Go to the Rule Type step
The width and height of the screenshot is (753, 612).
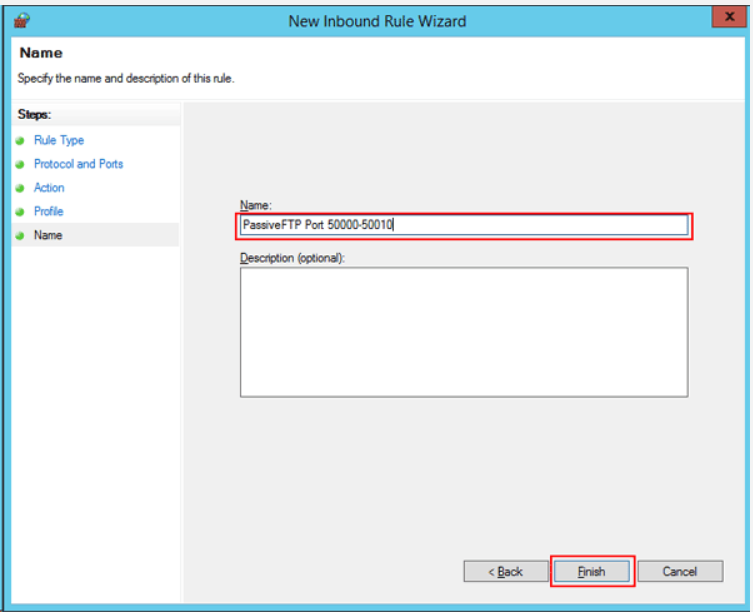pyautogui.click(x=59, y=140)
